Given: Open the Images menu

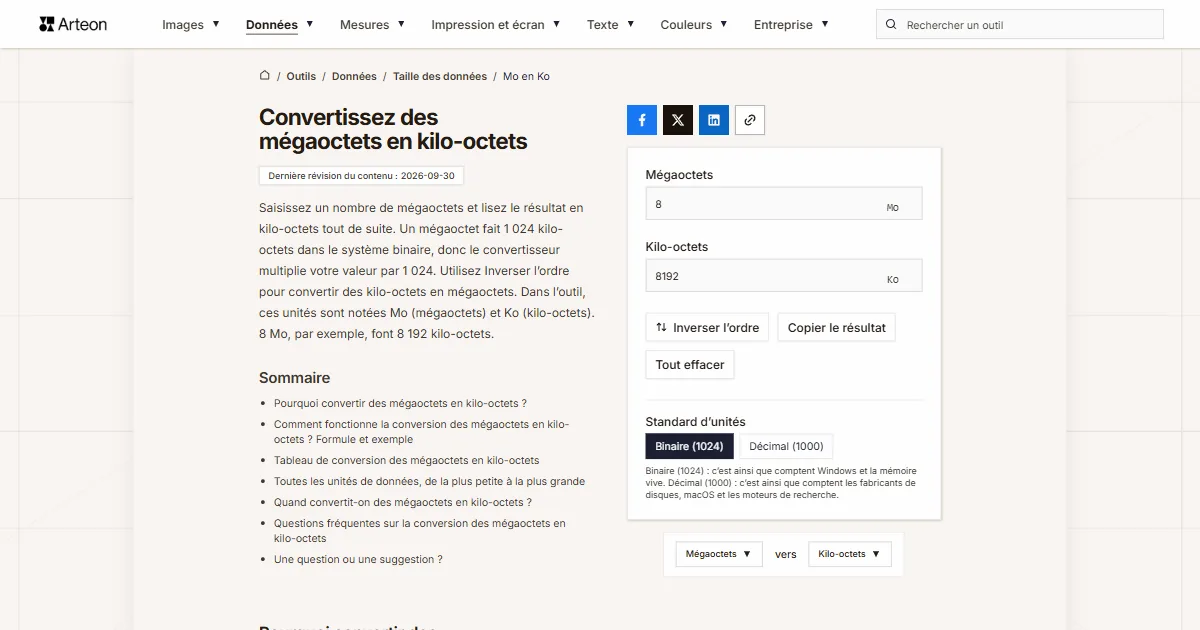Looking at the screenshot, I should (x=191, y=25).
